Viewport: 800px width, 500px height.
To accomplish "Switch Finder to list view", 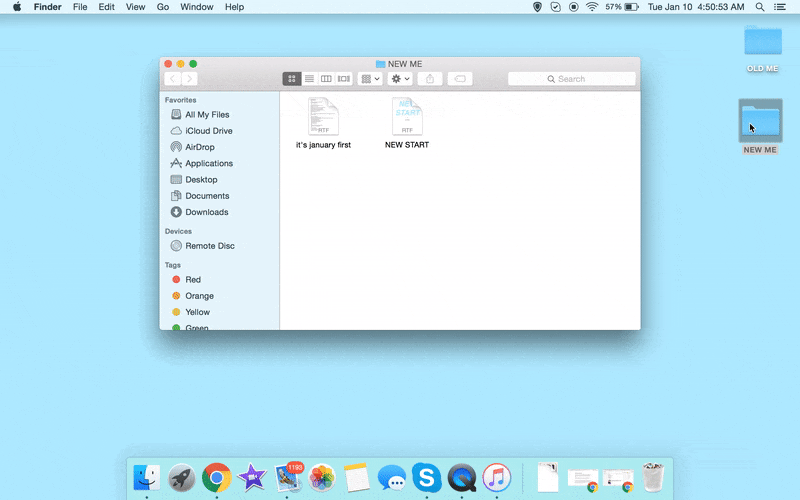I will coord(309,79).
